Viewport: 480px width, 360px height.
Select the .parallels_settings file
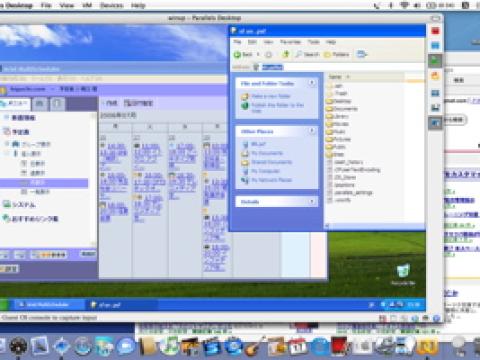click(x=350, y=193)
